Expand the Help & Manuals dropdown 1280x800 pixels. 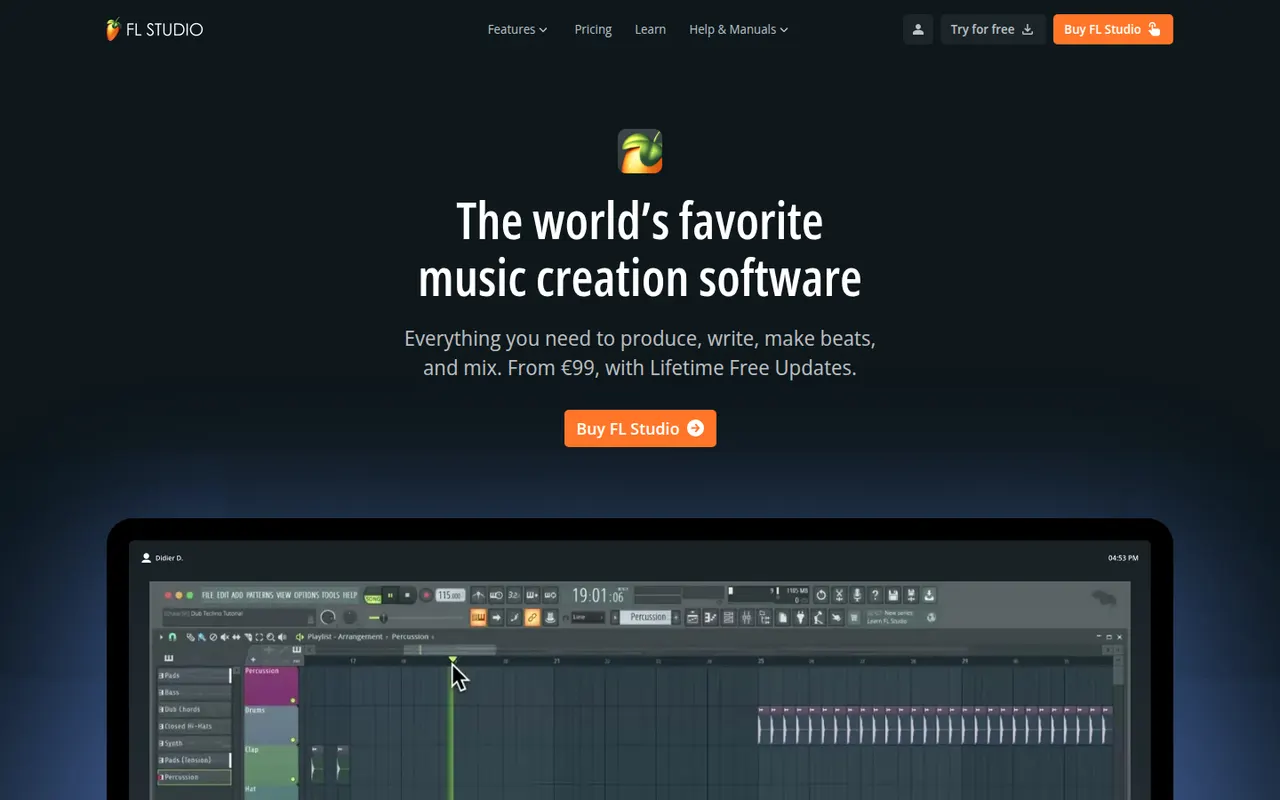739,29
